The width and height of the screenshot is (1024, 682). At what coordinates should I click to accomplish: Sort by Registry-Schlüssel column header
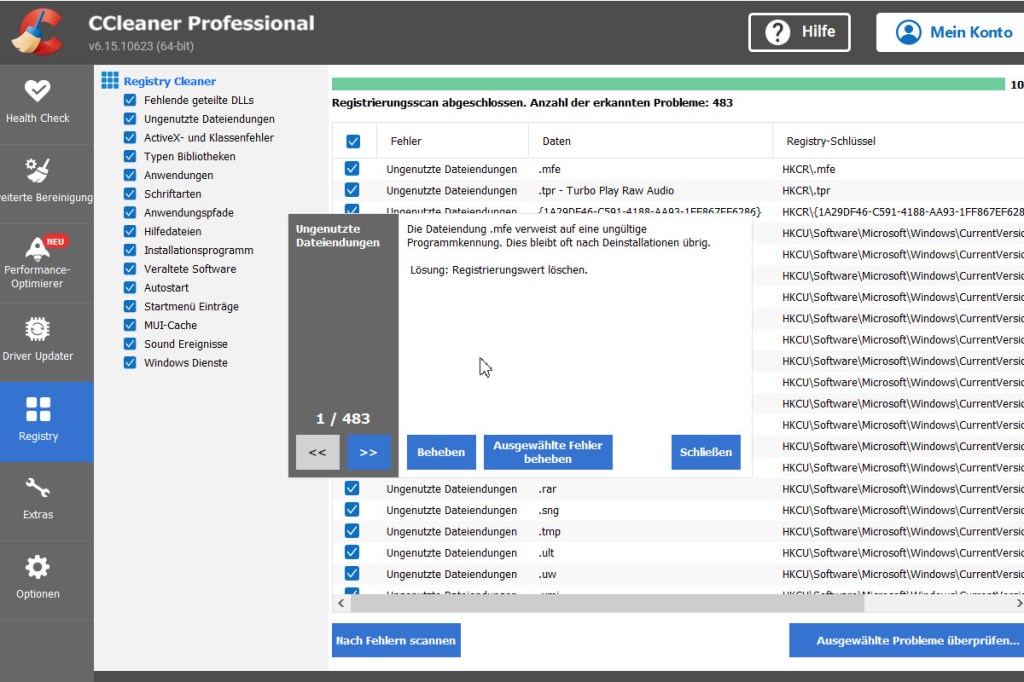(x=899, y=141)
